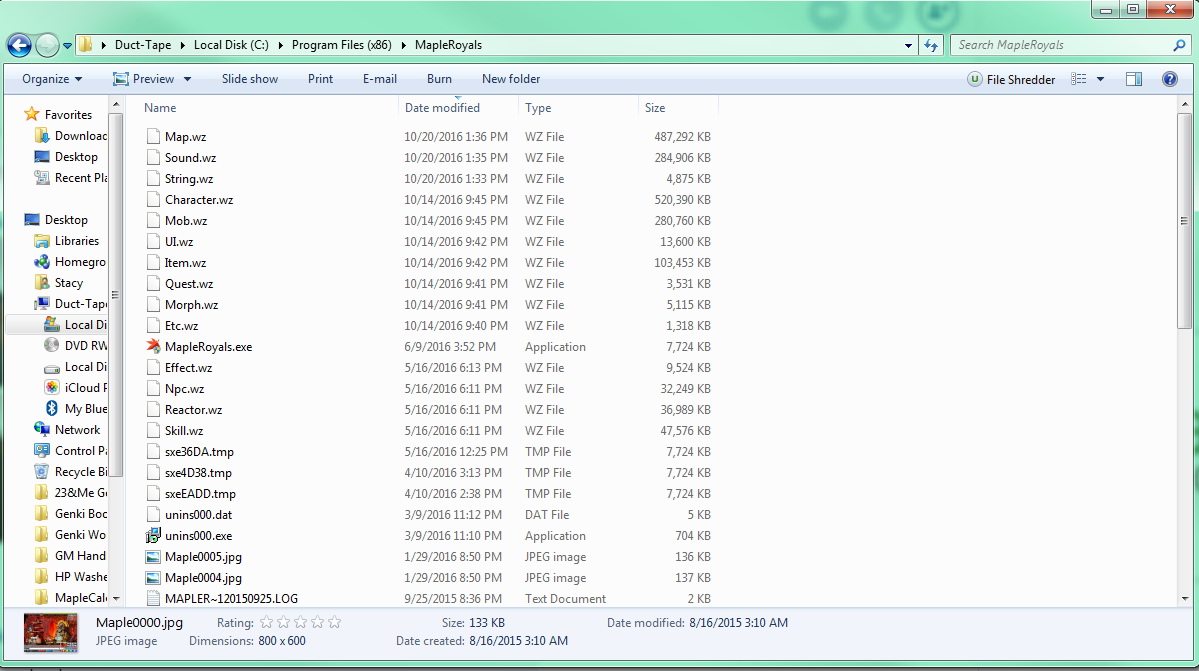Click the Libraries folder icon
Image resolution: width=1199 pixels, height=671 pixels.
[x=42, y=241]
